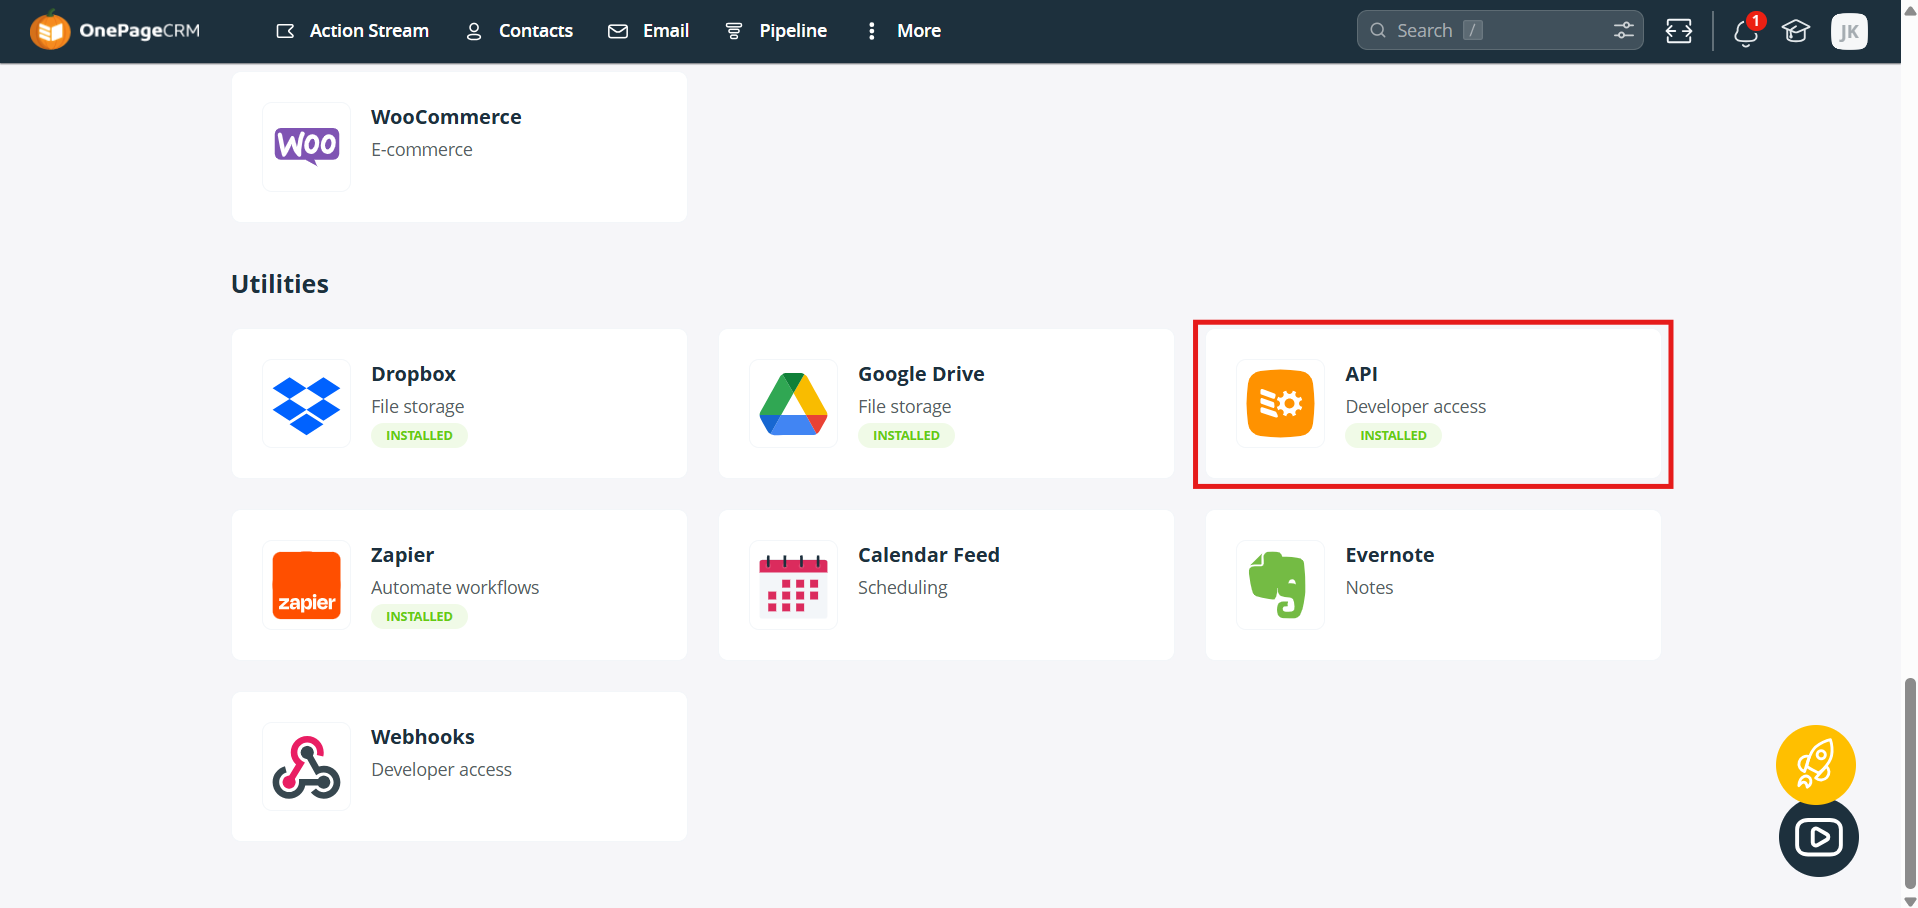The image size is (1918, 908).
Task: Open the Zapier integration card
Action: [x=459, y=585]
